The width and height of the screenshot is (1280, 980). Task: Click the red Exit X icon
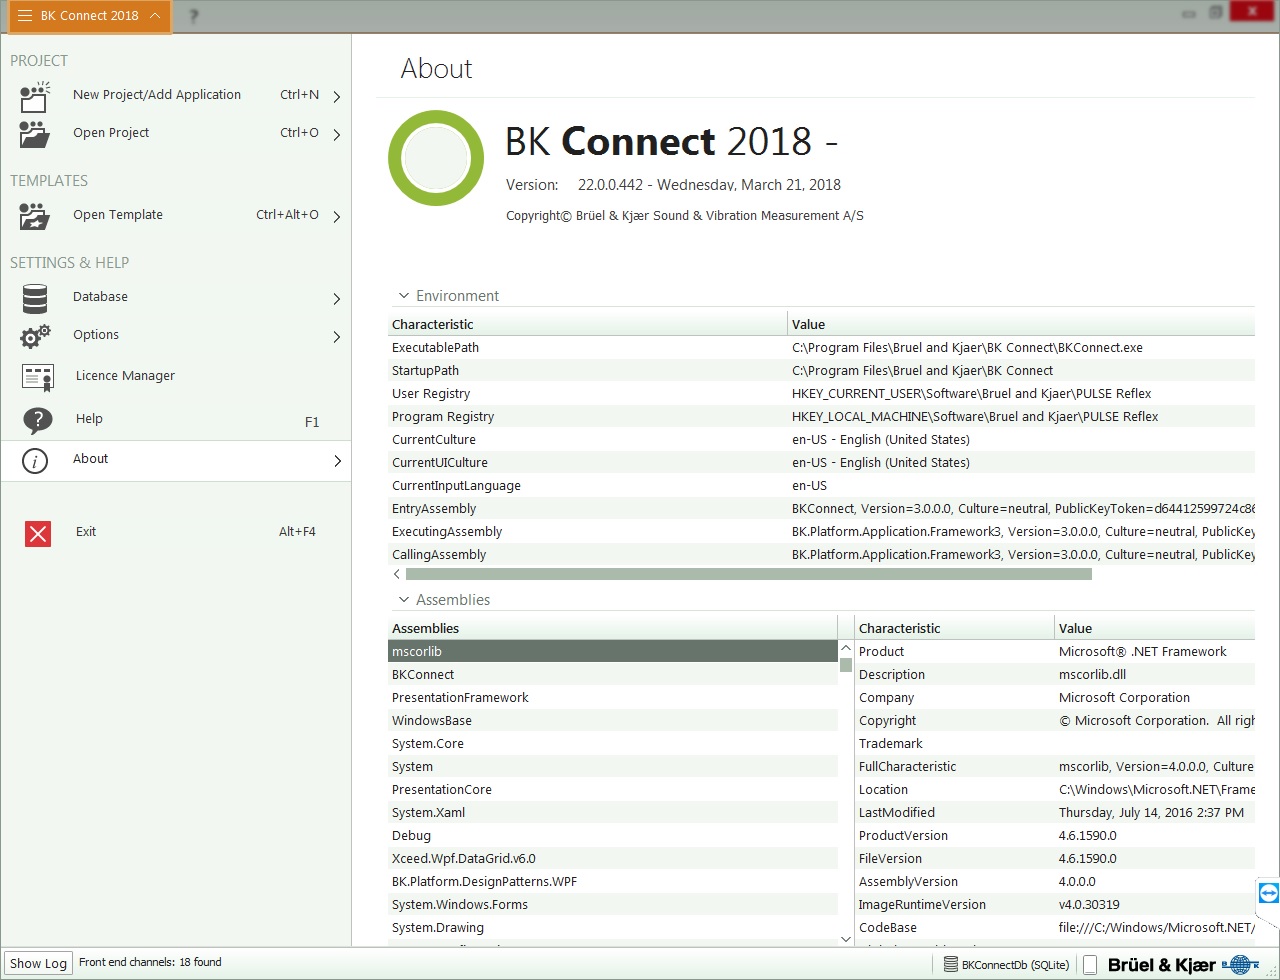pos(38,533)
